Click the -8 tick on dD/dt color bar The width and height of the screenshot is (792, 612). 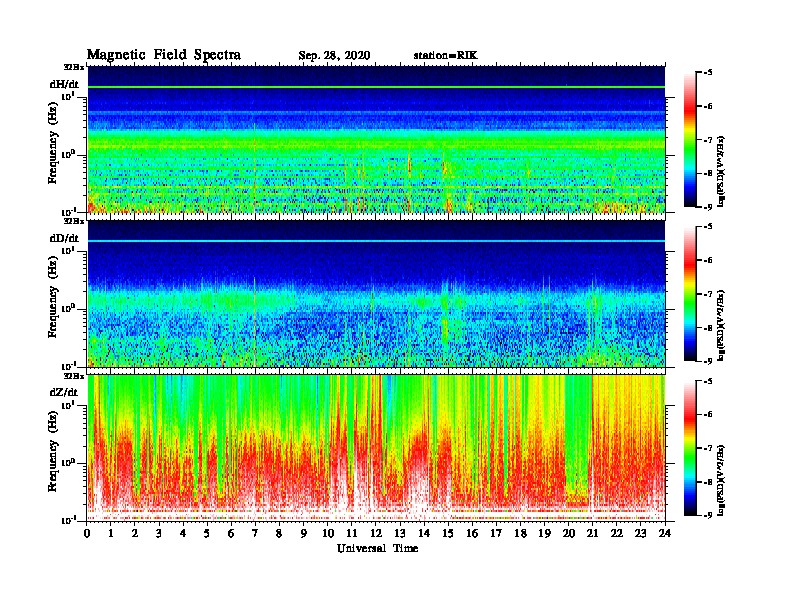coord(708,327)
